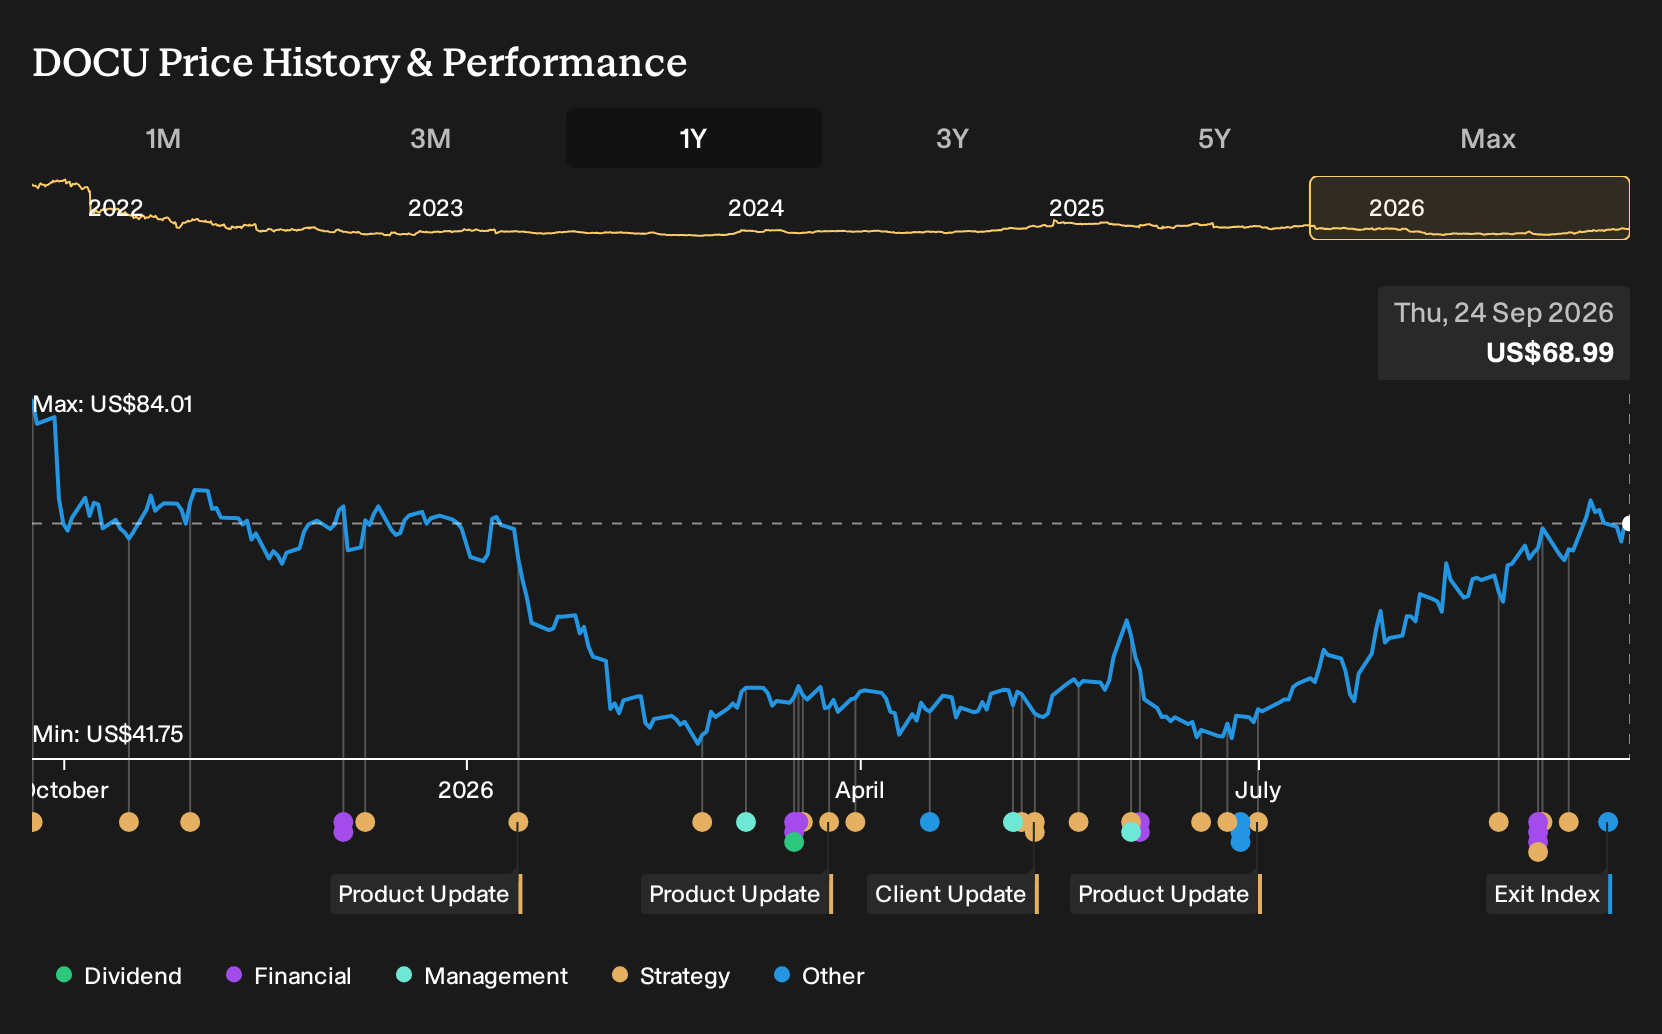This screenshot has height=1034, width=1662.
Task: Click the green Dividend event dot
Action: click(794, 842)
